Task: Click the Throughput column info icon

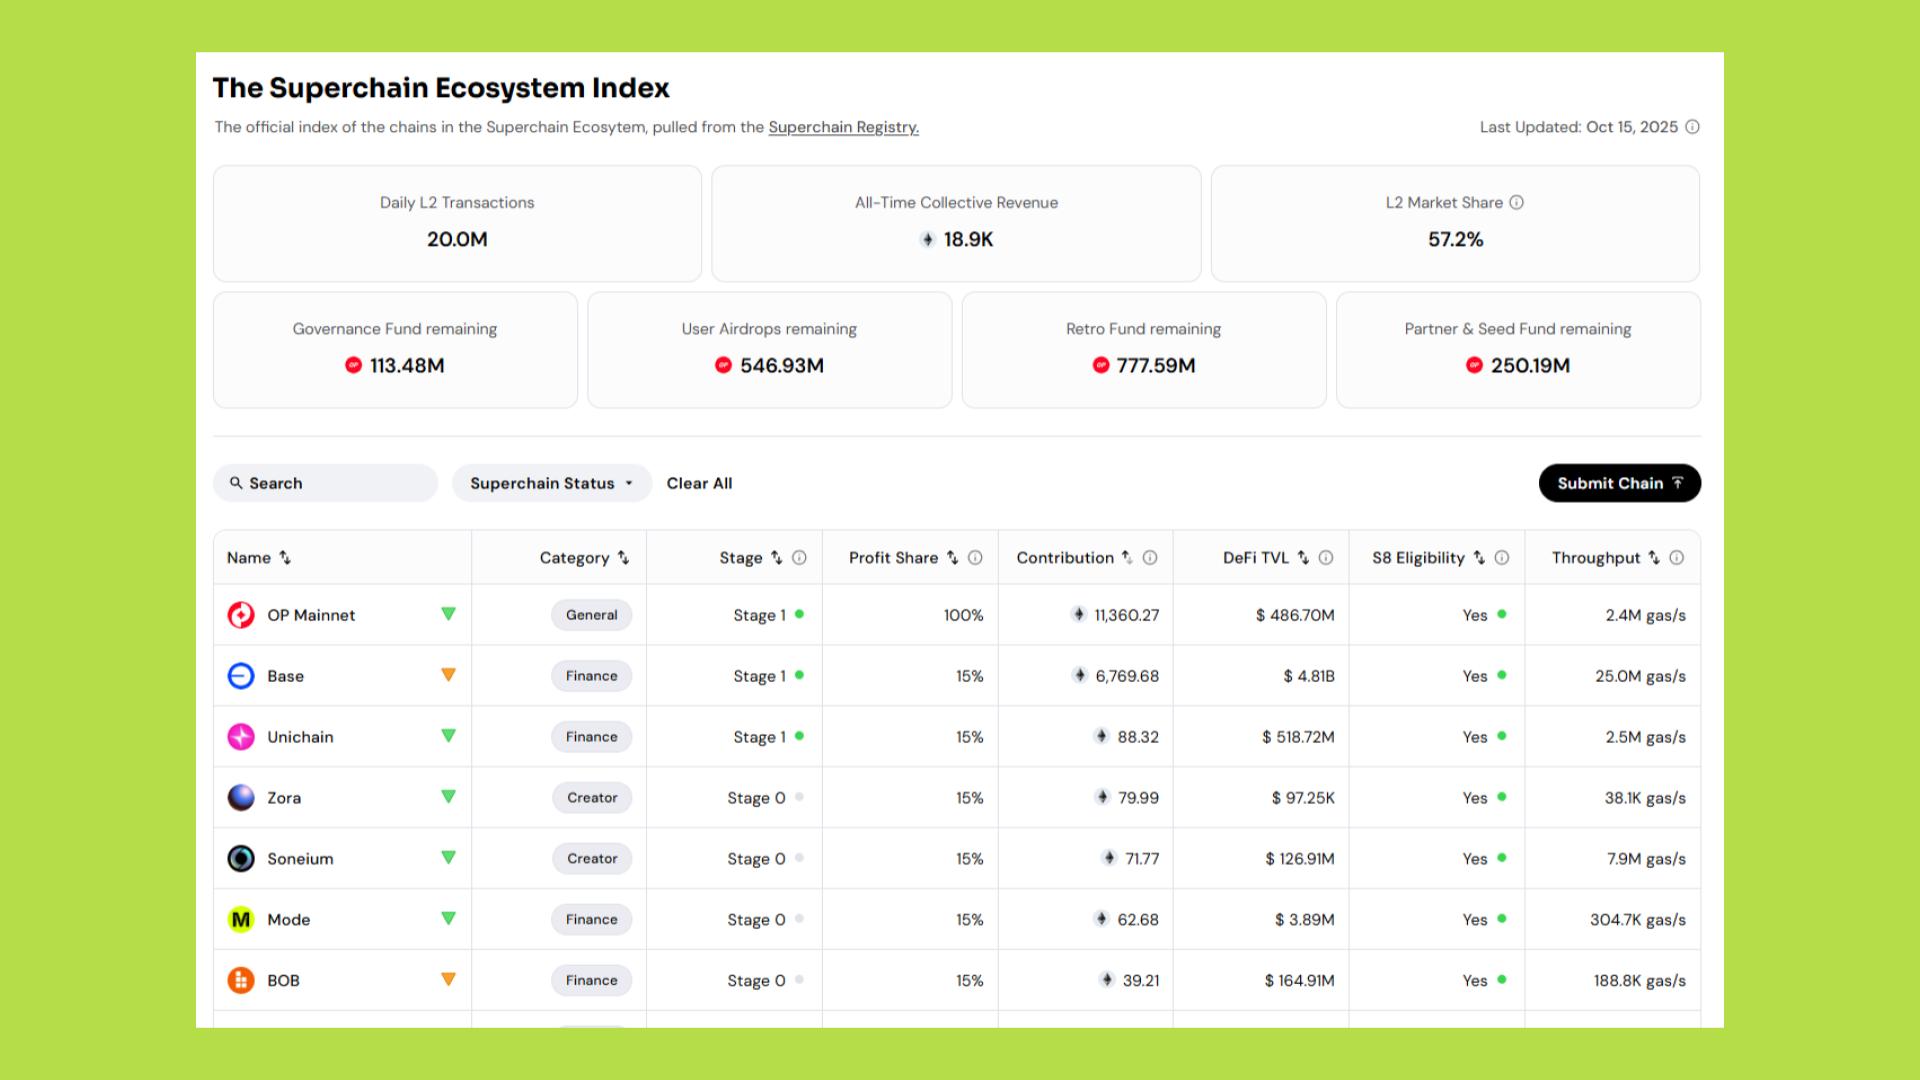Action: (1677, 558)
